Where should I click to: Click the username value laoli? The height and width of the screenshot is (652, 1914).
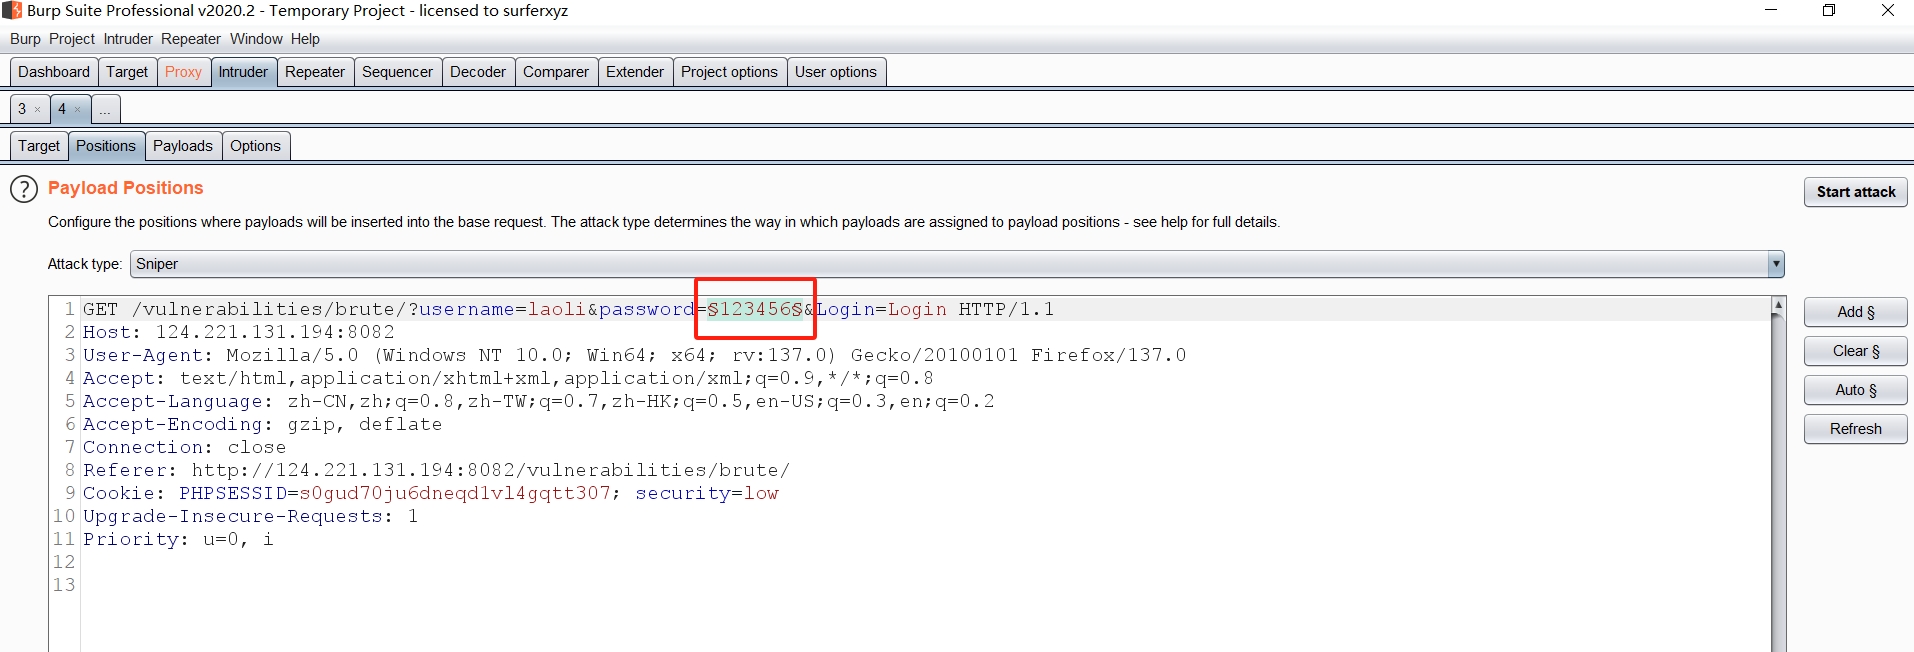[557, 309]
